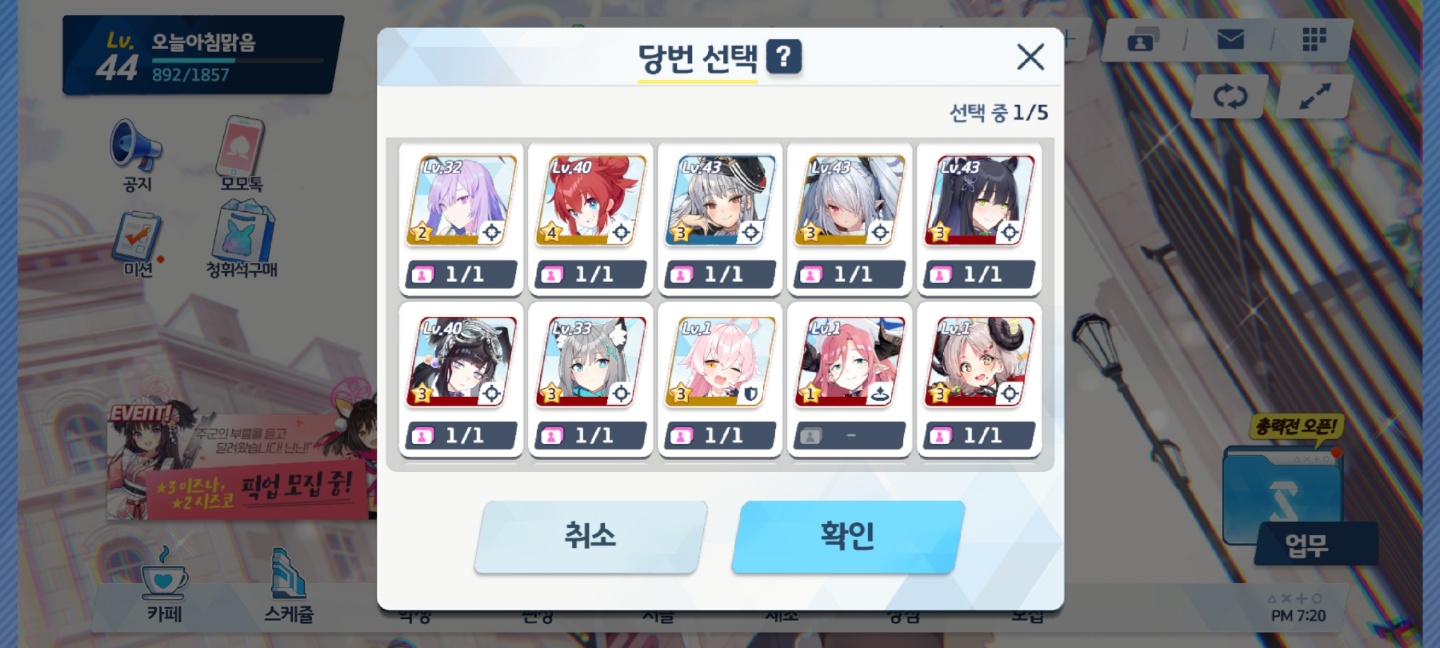Open the 미션 checklist icon

pyautogui.click(x=136, y=236)
